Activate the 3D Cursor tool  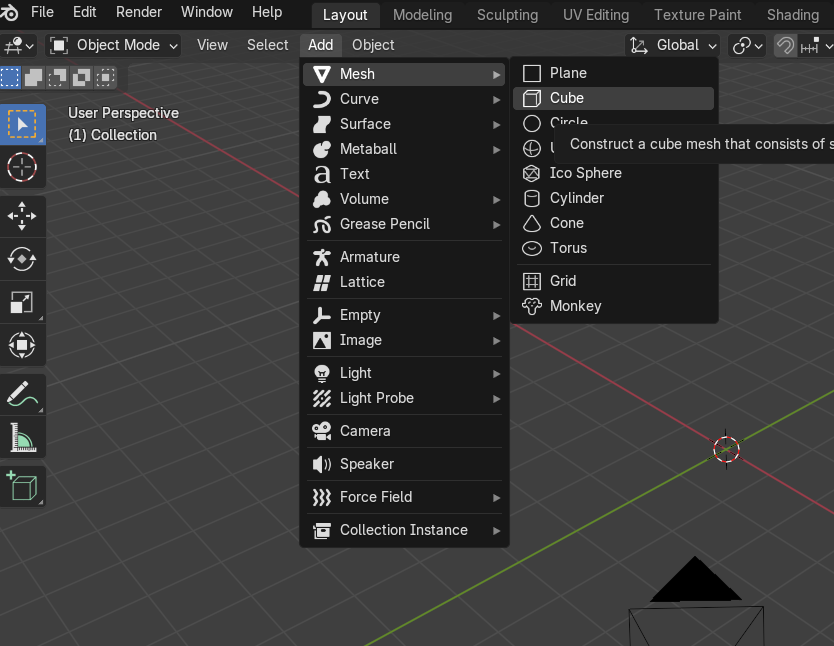22,167
